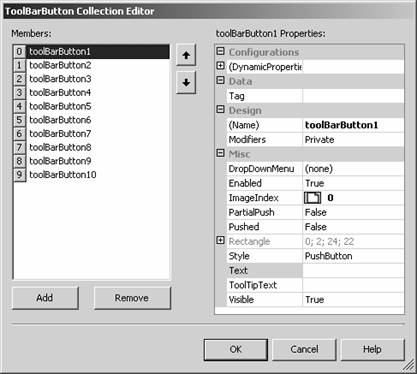Click the PartialPush value False
417x374 pixels.
pyautogui.click(x=353, y=212)
